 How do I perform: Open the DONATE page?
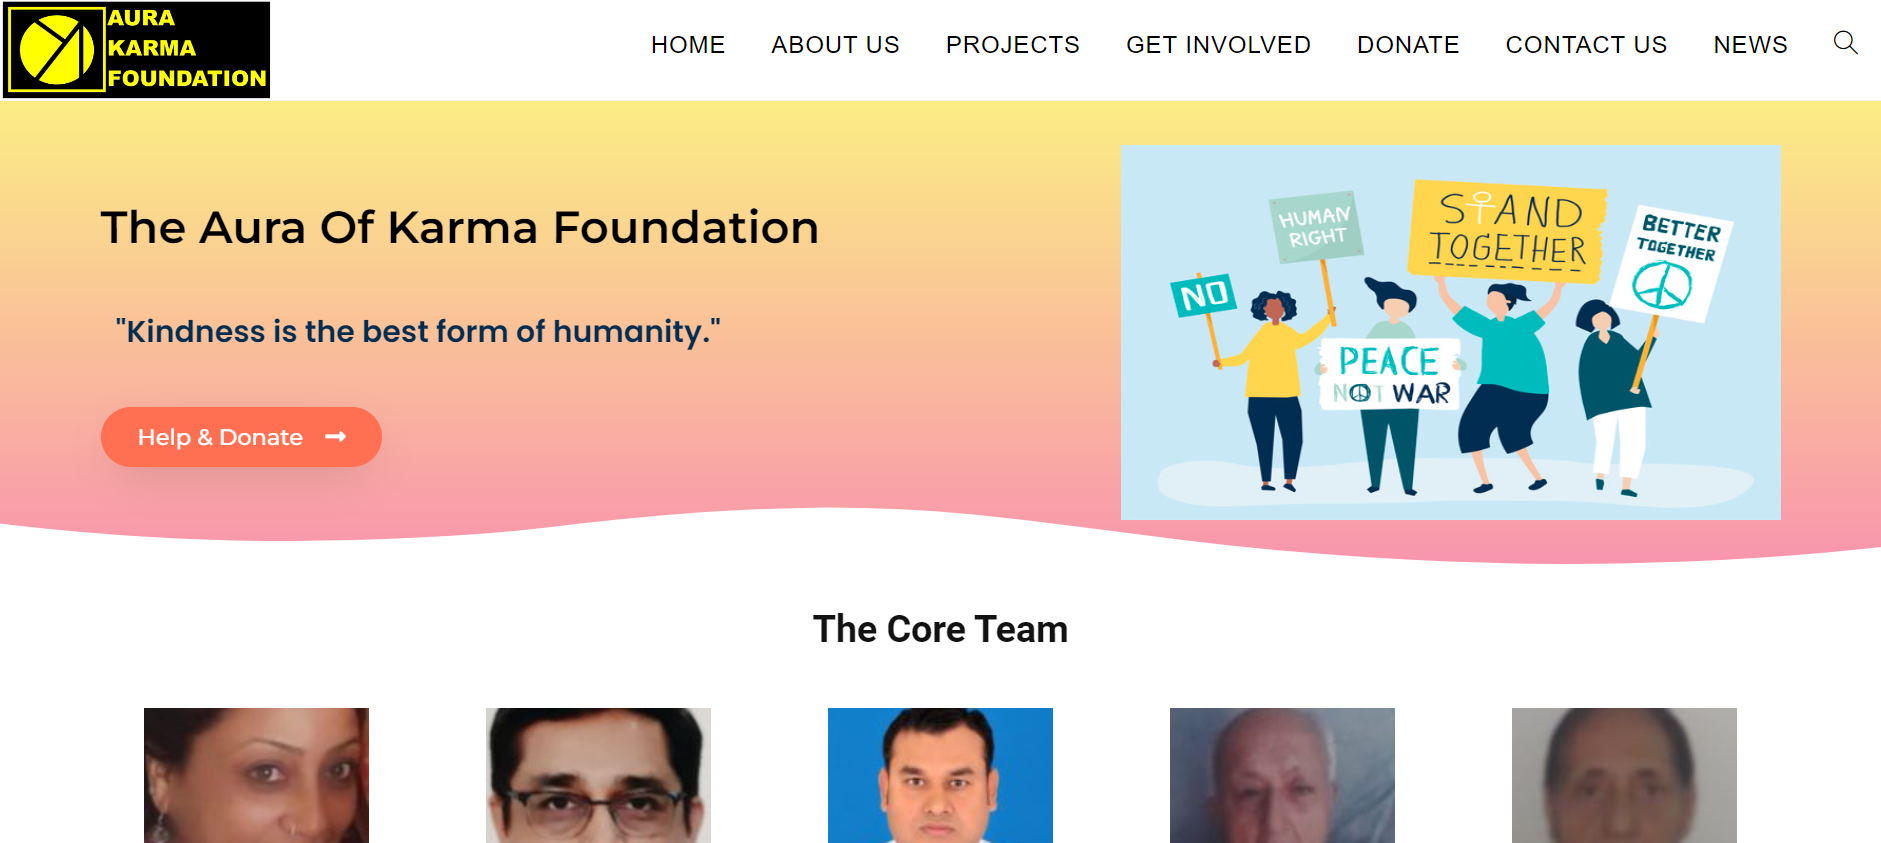1408,45
